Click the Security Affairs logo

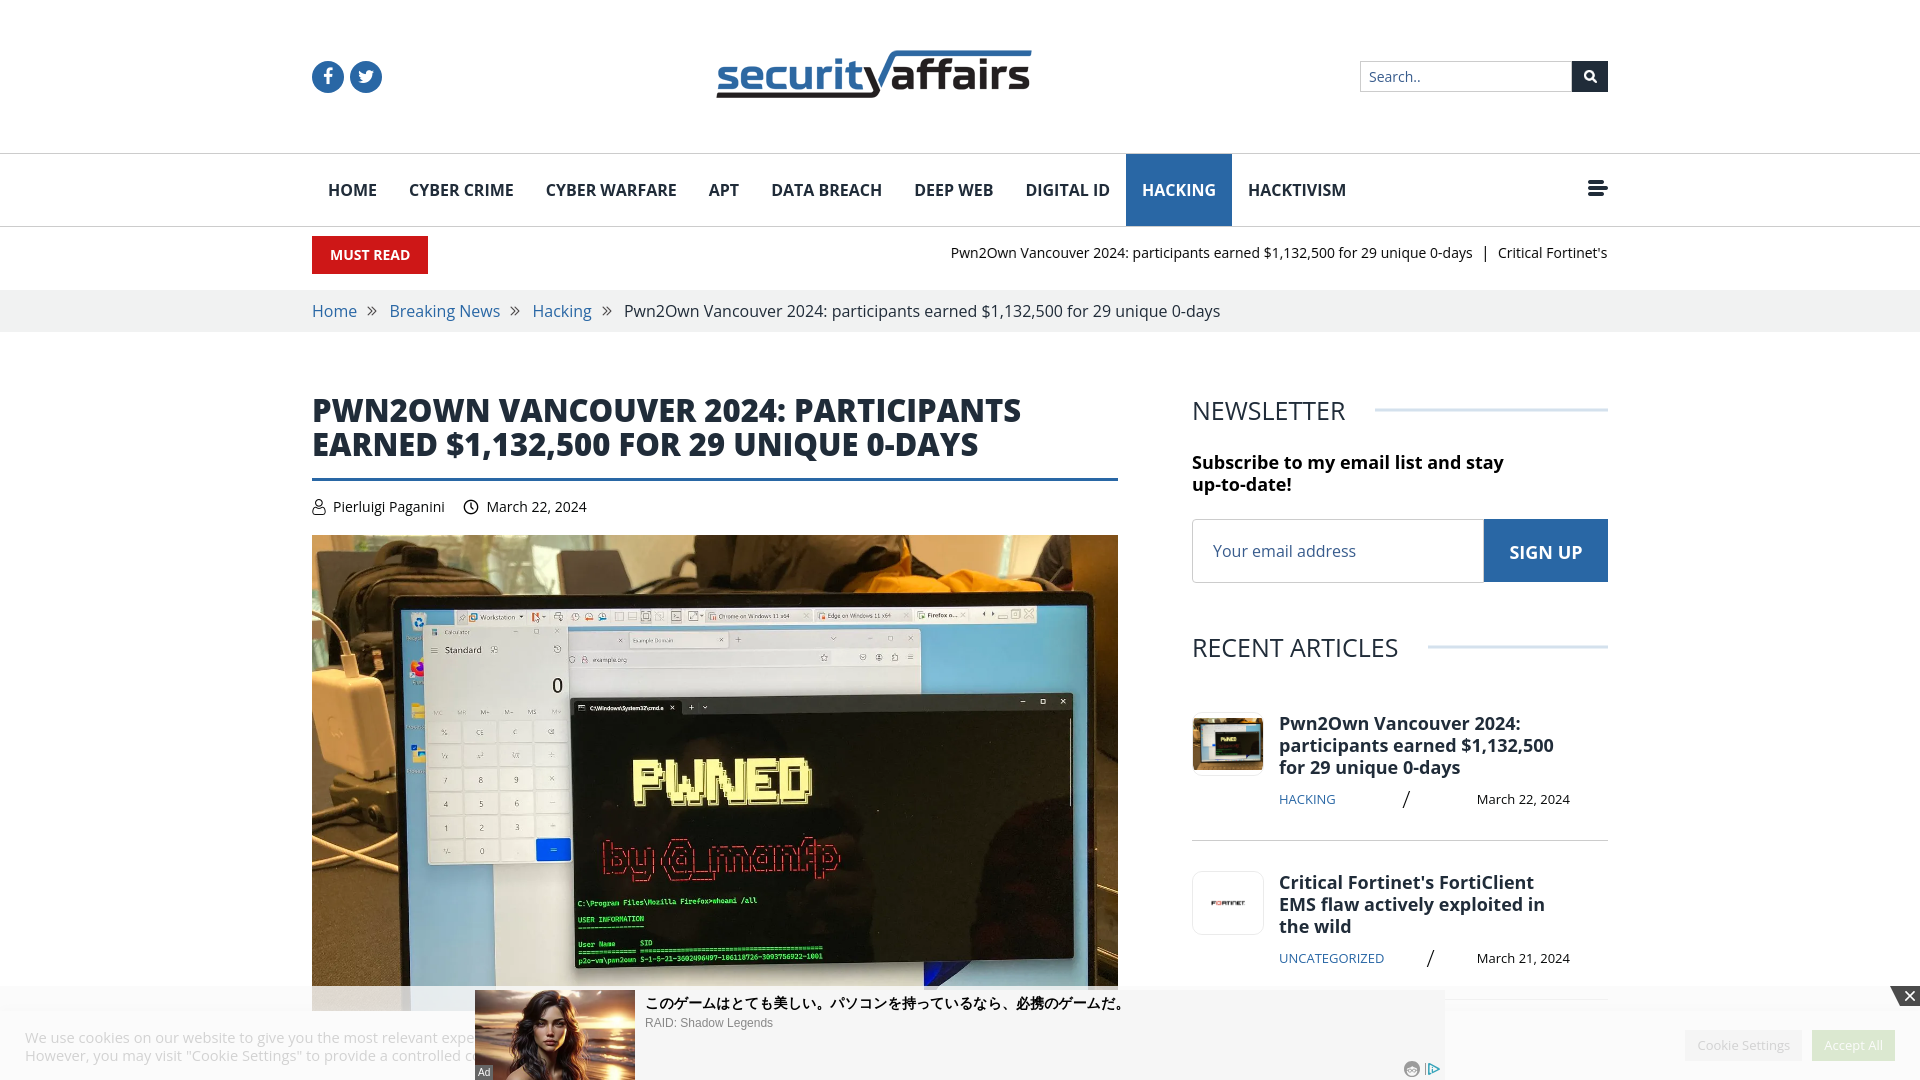click(873, 75)
